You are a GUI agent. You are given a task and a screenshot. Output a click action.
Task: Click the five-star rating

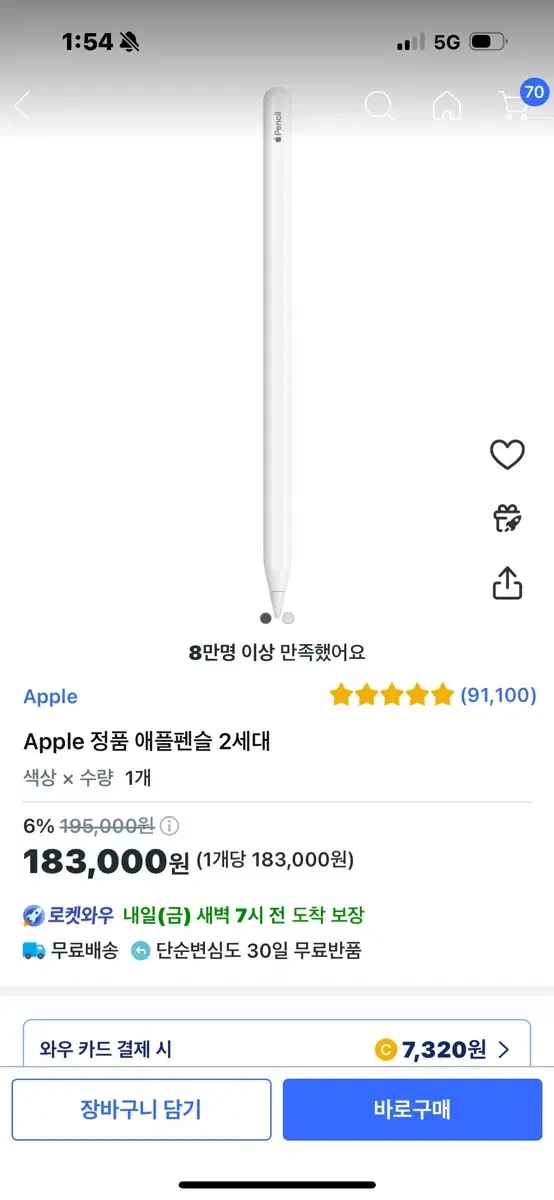pyautogui.click(x=391, y=695)
